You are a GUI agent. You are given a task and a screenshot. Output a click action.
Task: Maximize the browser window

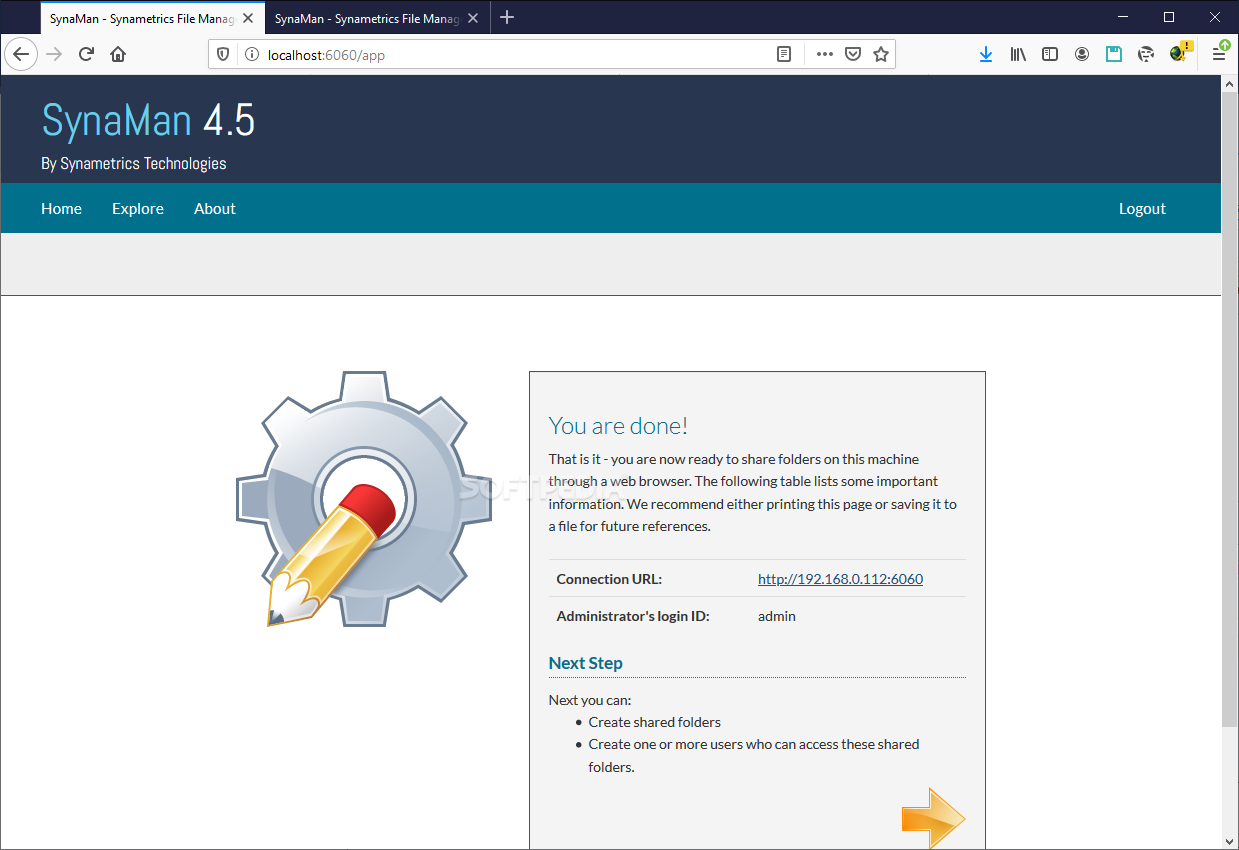coord(1169,17)
